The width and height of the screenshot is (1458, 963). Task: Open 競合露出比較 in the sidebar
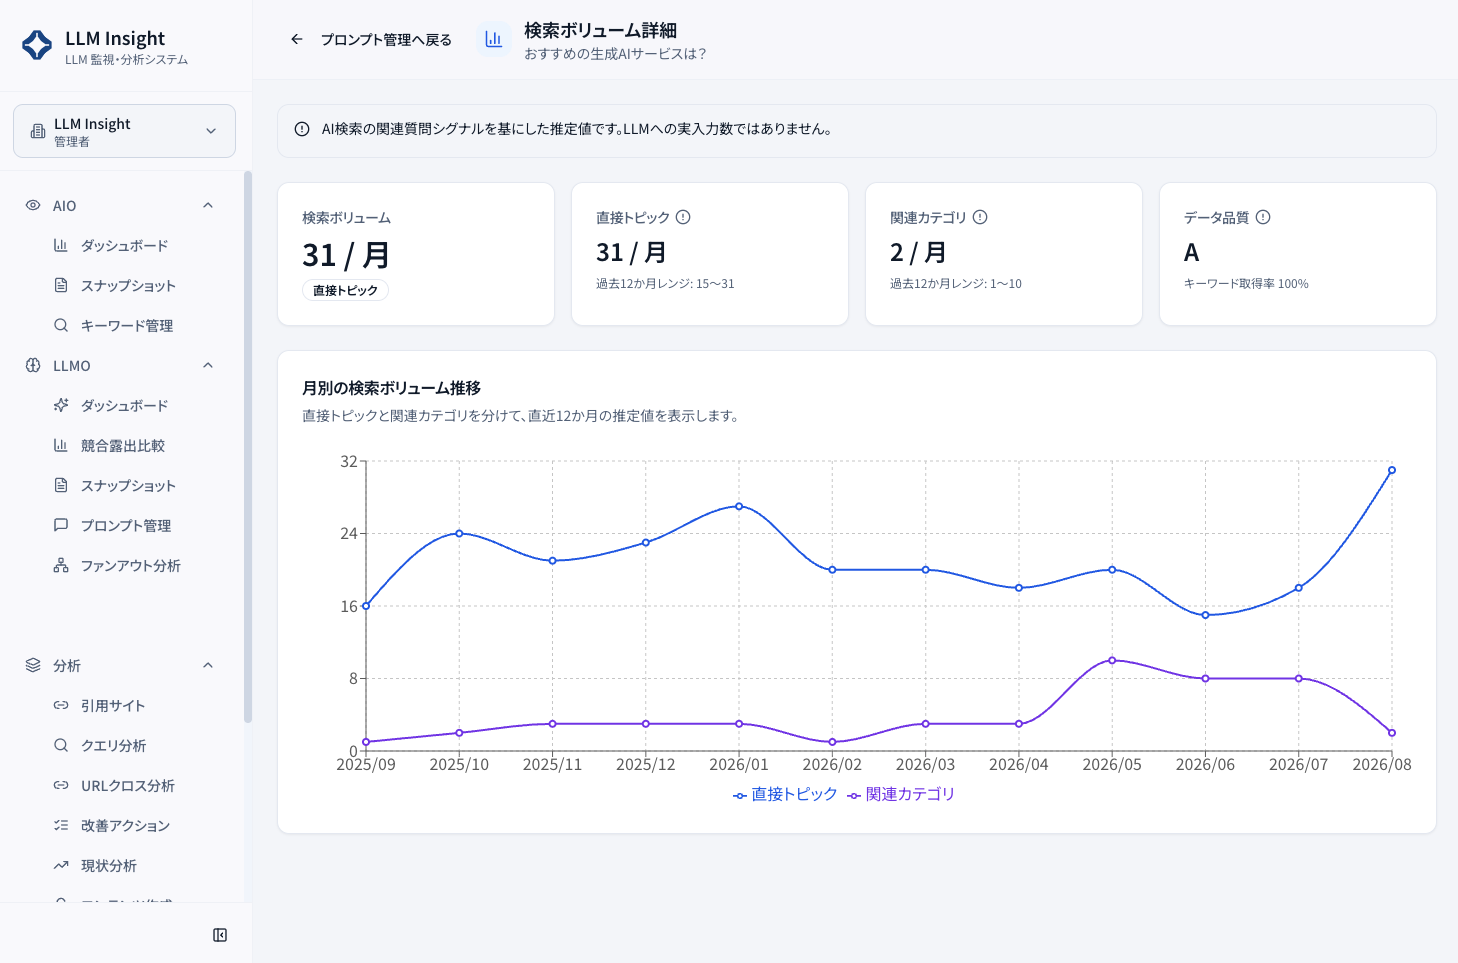click(123, 445)
